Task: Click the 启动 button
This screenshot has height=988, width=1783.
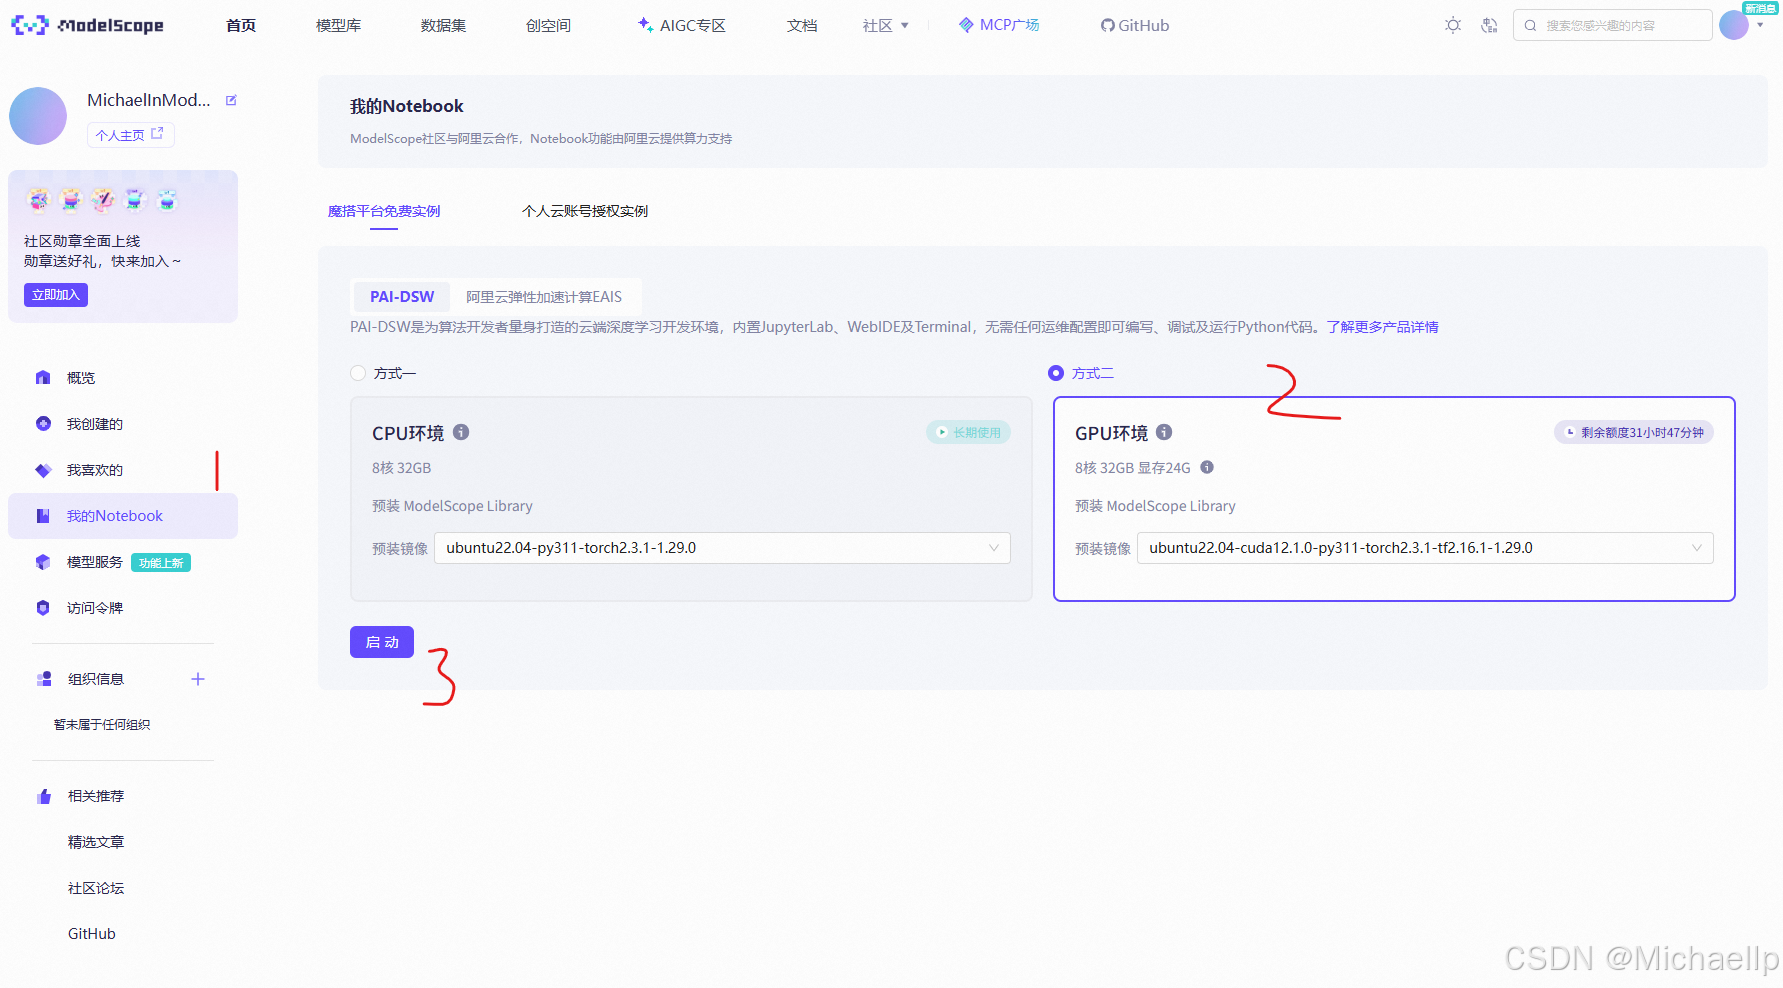Action: click(382, 642)
